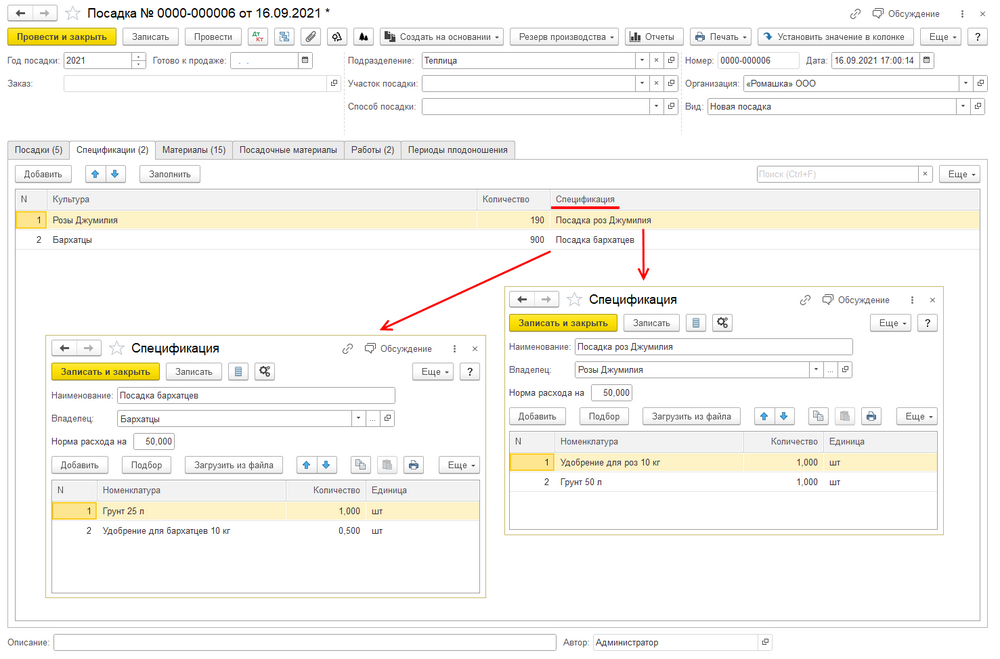
Task: Open the Создать на основании dropdown menu
Action: 441,36
